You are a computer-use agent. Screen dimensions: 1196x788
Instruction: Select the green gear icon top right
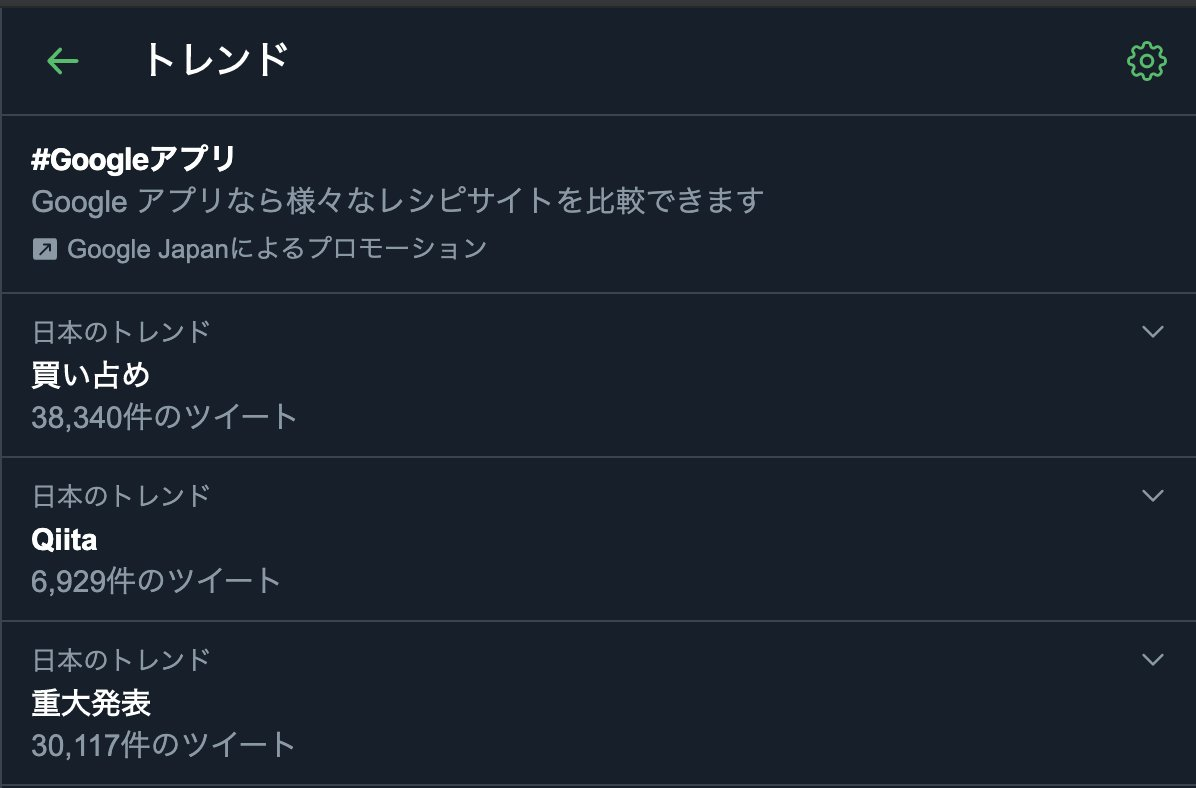coord(1146,60)
